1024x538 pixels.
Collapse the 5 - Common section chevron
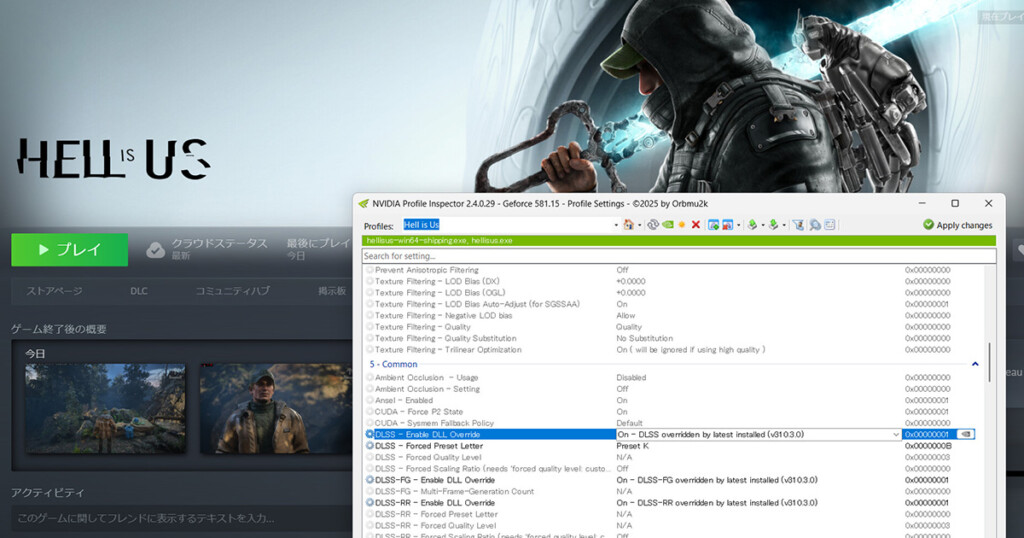pyautogui.click(x=975, y=364)
